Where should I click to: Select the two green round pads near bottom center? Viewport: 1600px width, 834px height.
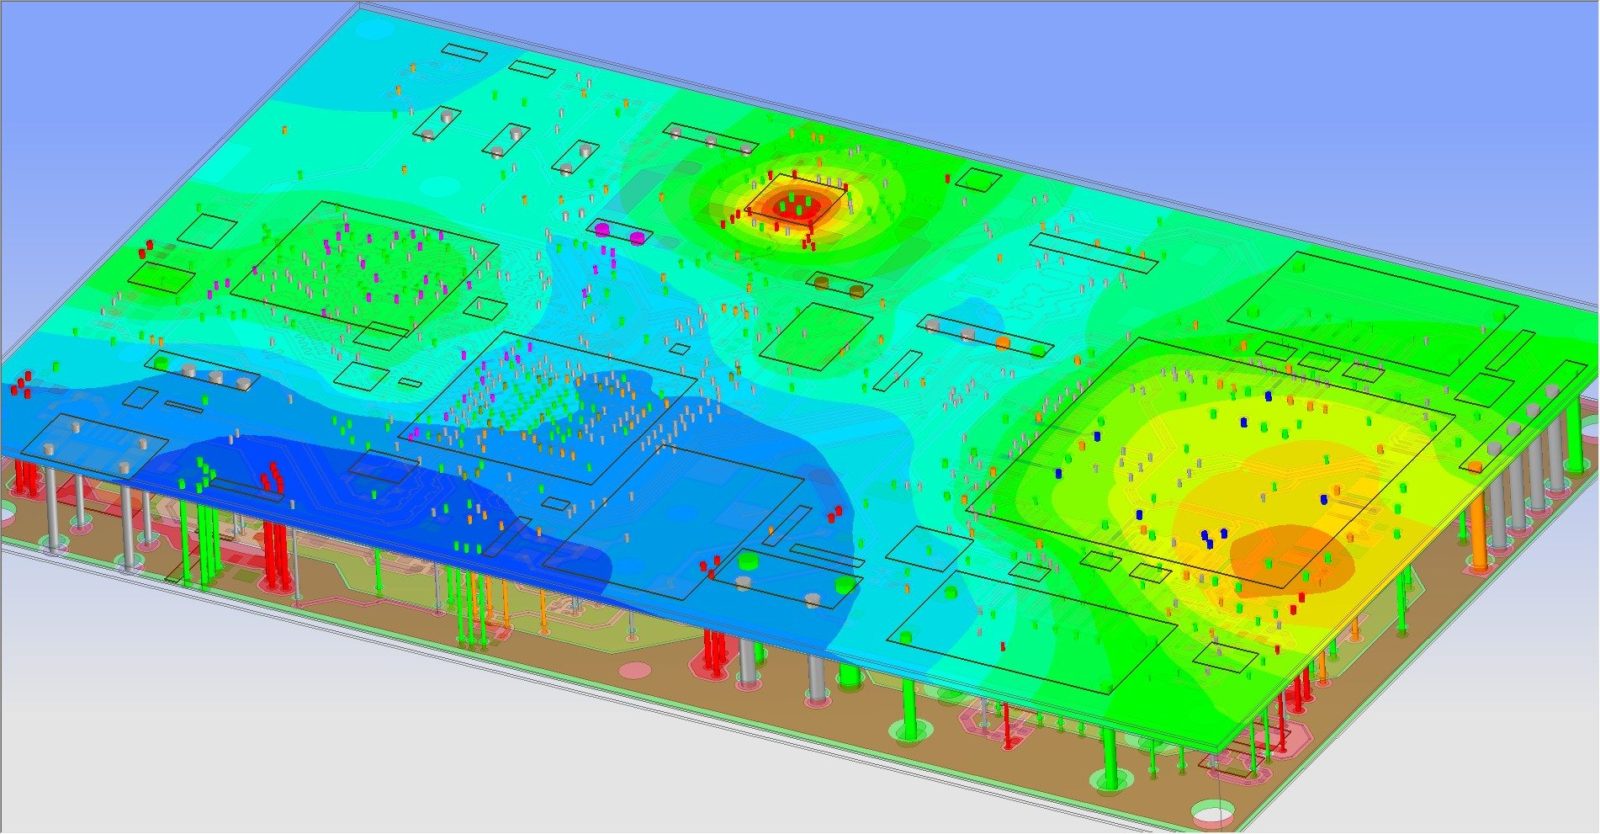coord(795,573)
